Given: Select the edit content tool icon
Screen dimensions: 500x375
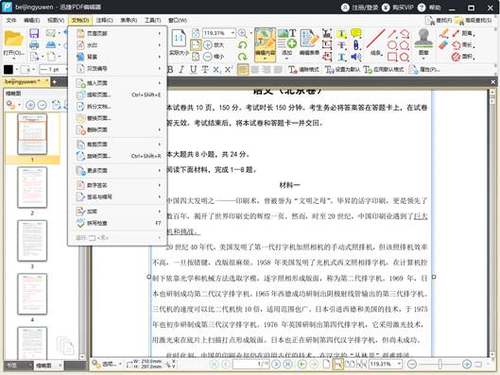Looking at the screenshot, I should [265, 45].
